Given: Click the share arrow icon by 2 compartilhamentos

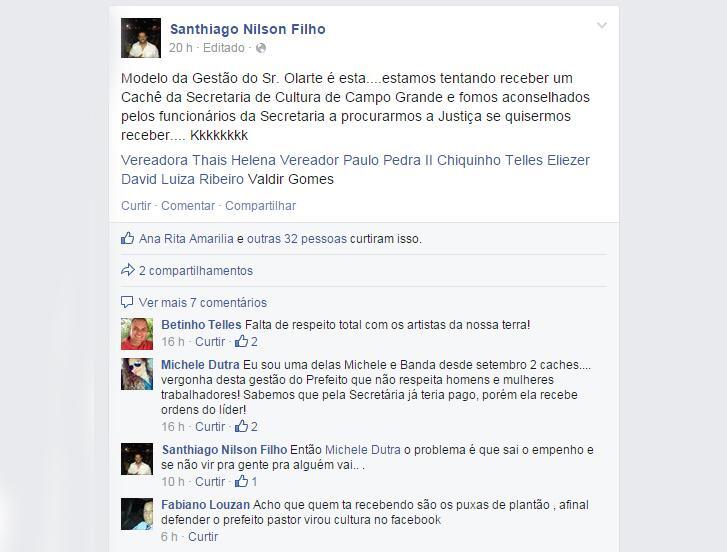Looking at the screenshot, I should coord(128,270).
